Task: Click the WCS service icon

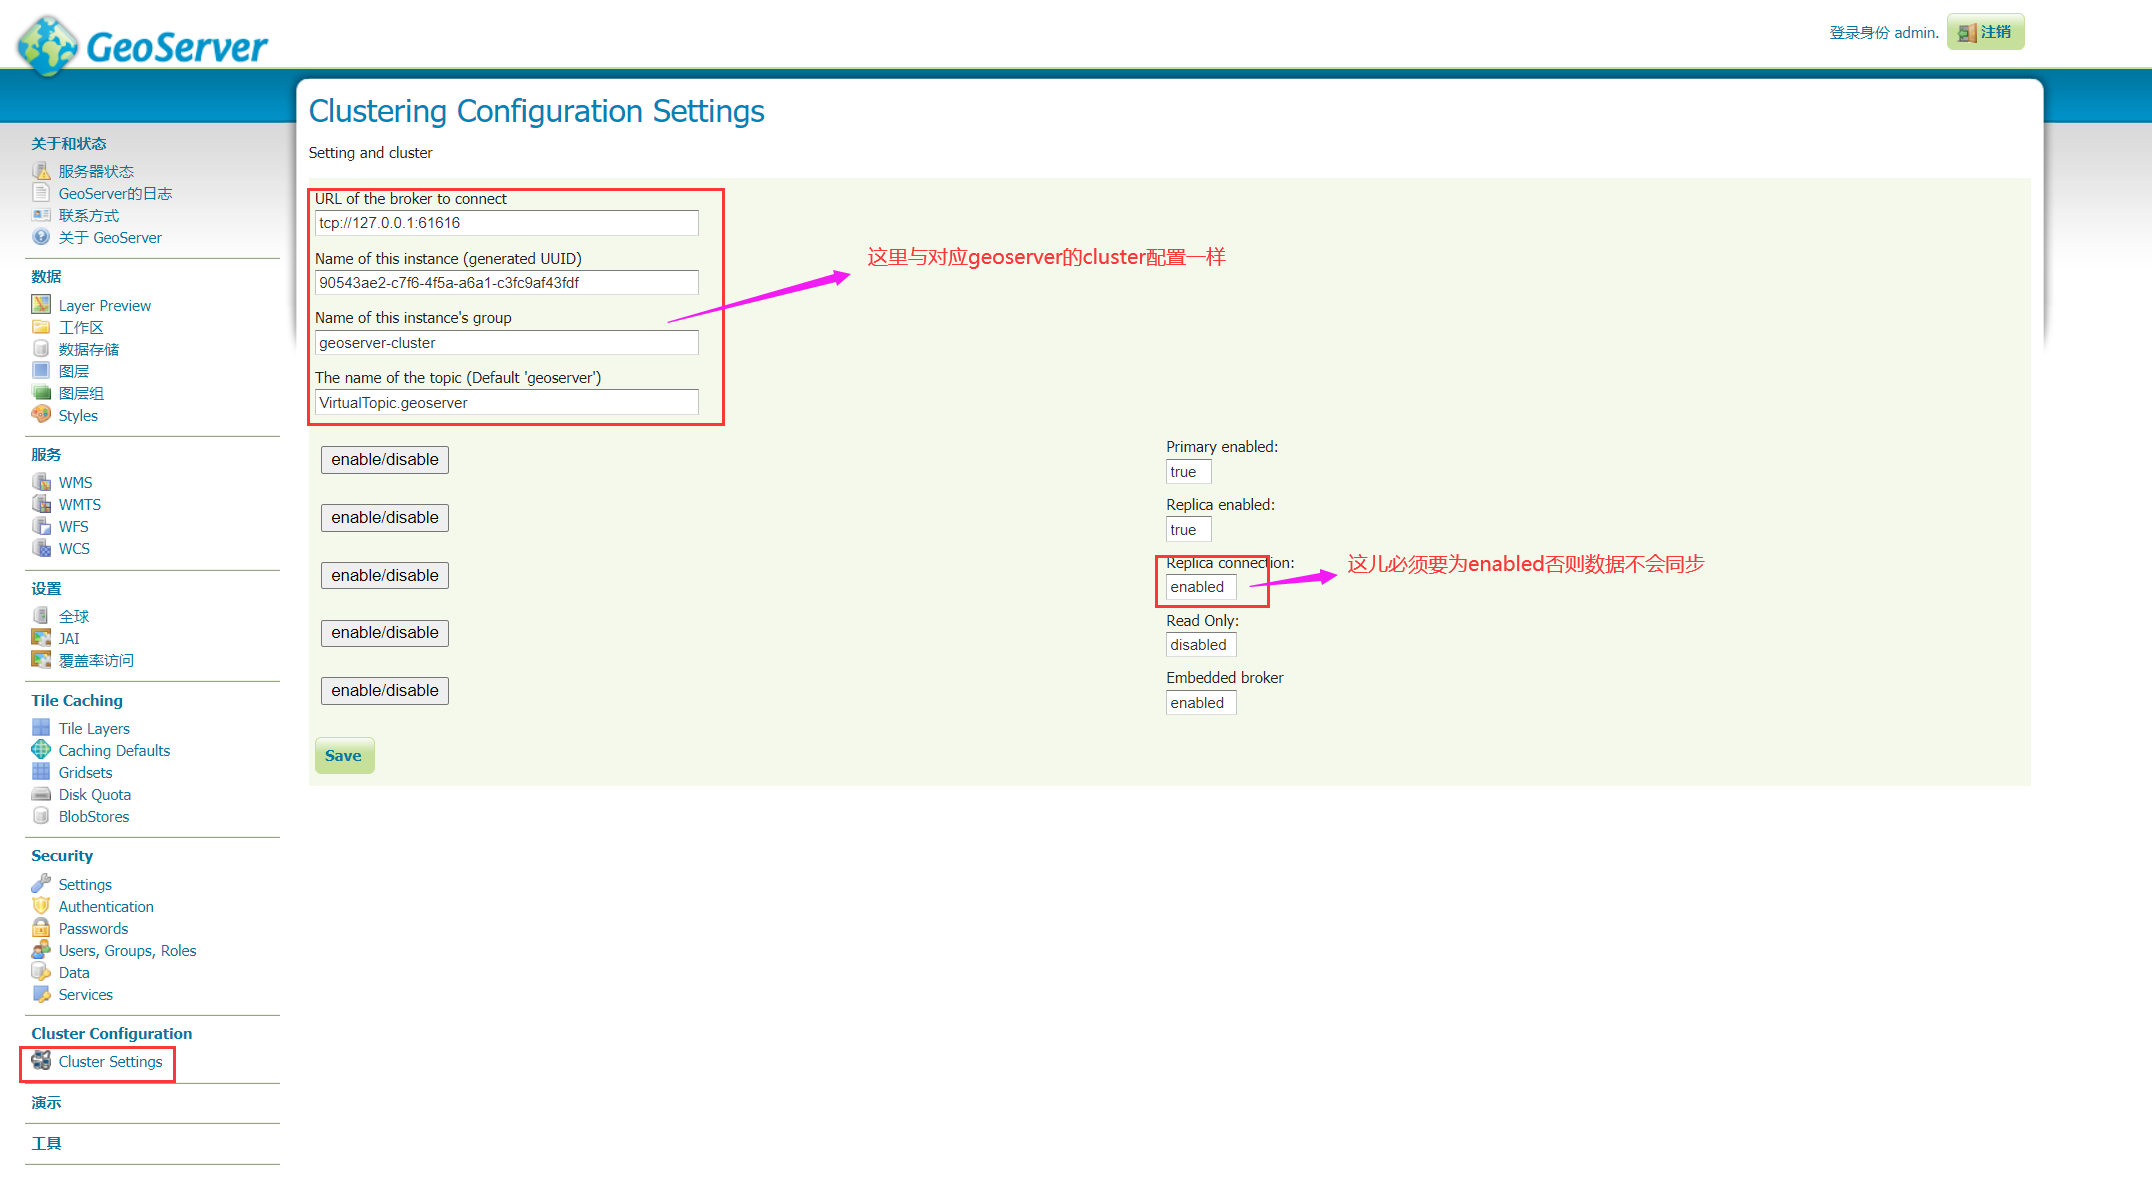Action: 41,548
